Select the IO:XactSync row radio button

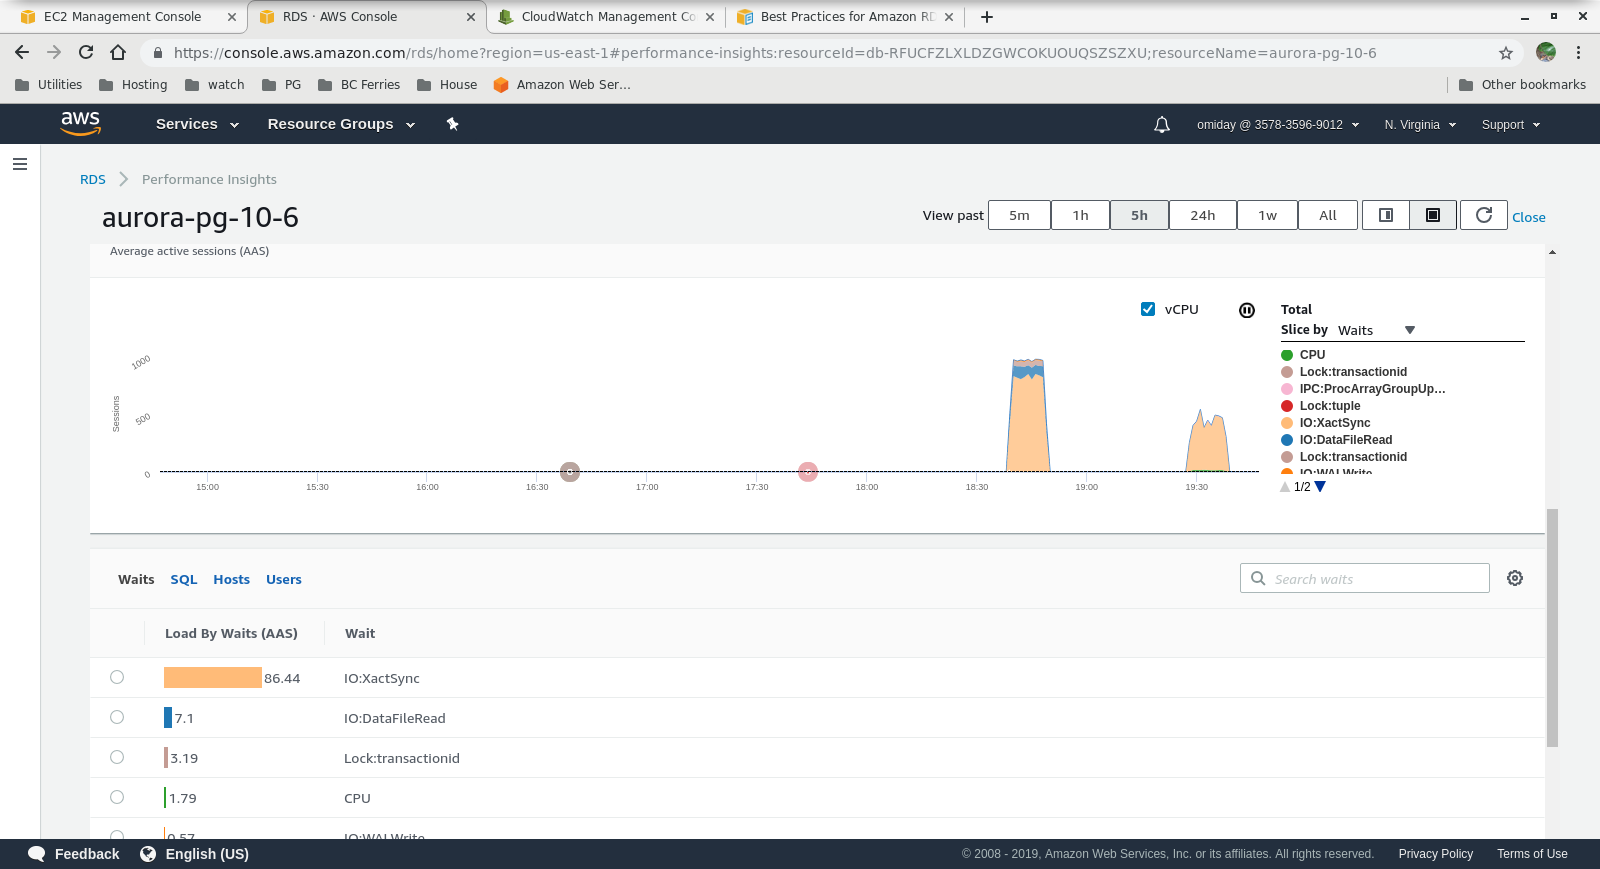point(117,677)
